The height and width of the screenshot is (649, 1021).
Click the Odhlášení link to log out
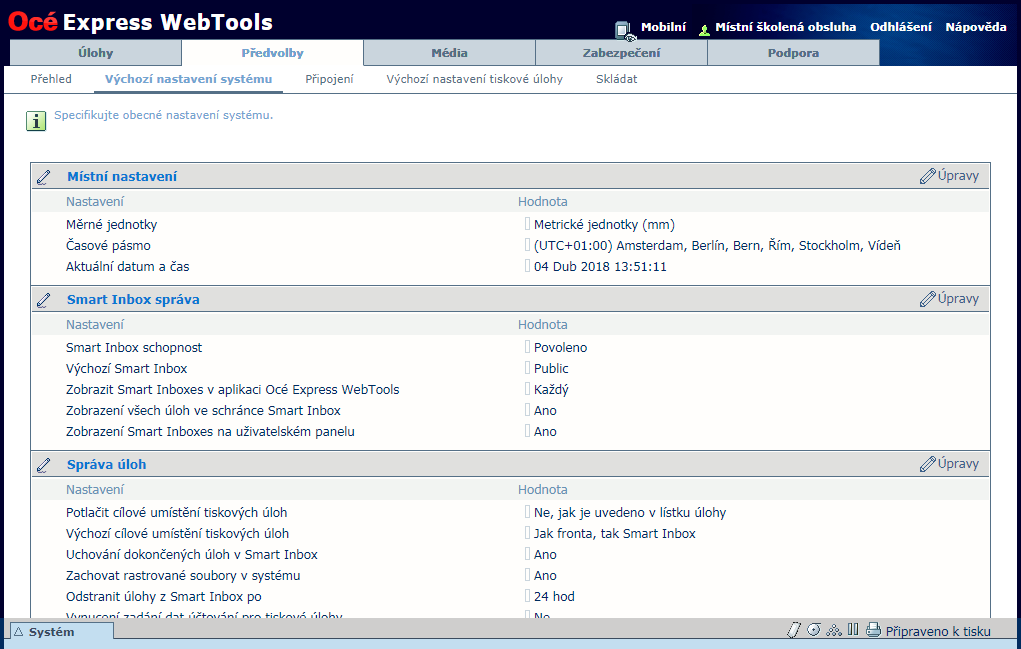click(901, 27)
